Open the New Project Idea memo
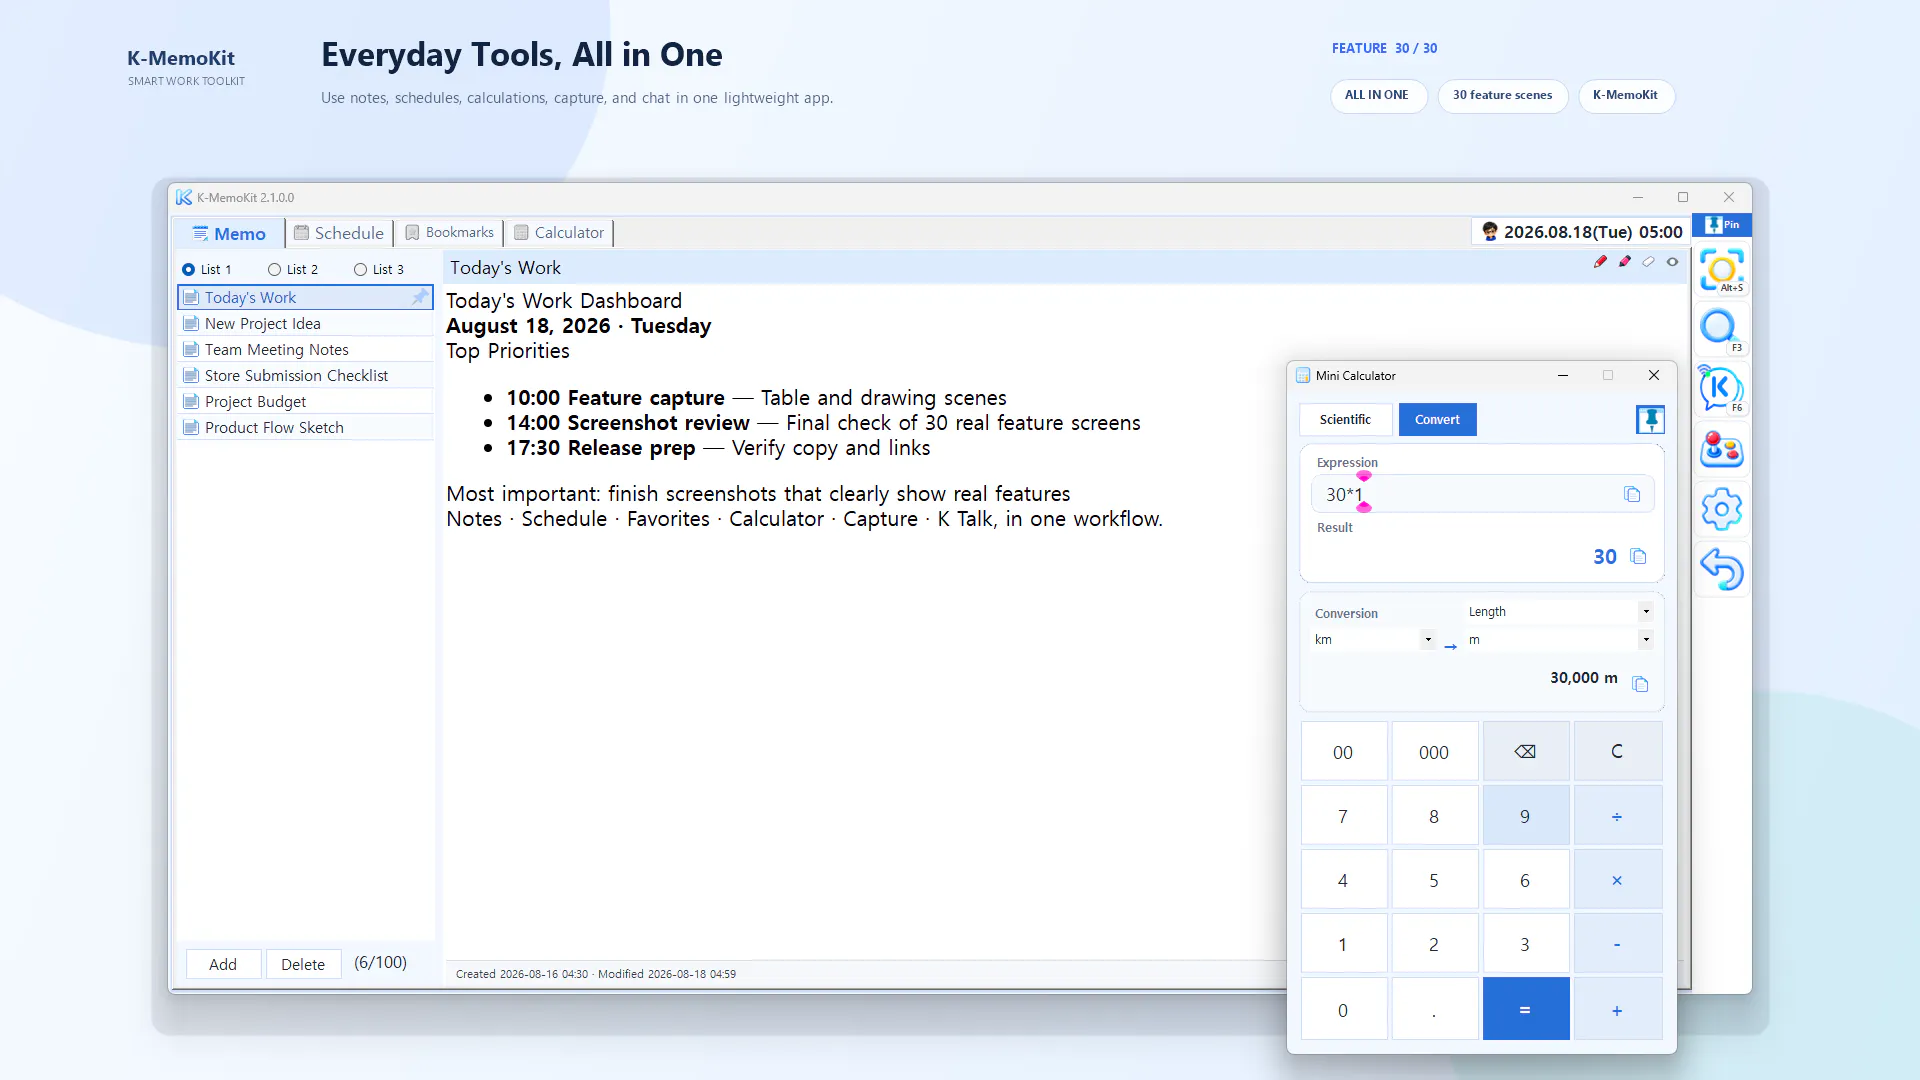The image size is (1920, 1080). click(x=305, y=323)
